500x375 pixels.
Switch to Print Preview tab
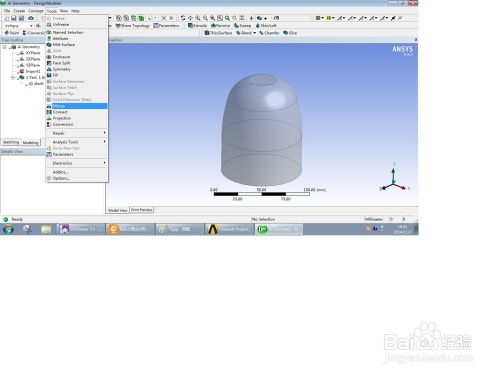(x=142, y=210)
